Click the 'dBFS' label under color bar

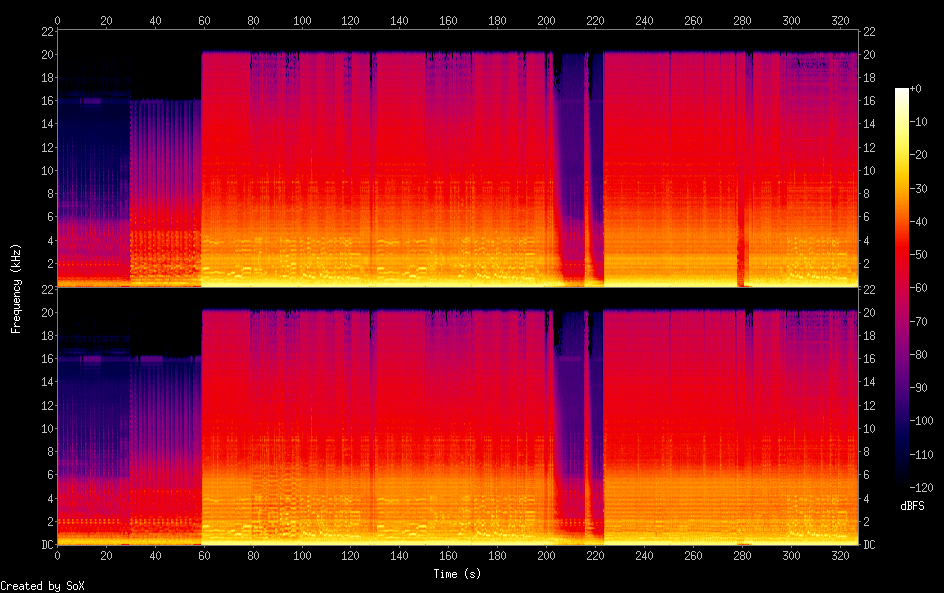pos(912,507)
